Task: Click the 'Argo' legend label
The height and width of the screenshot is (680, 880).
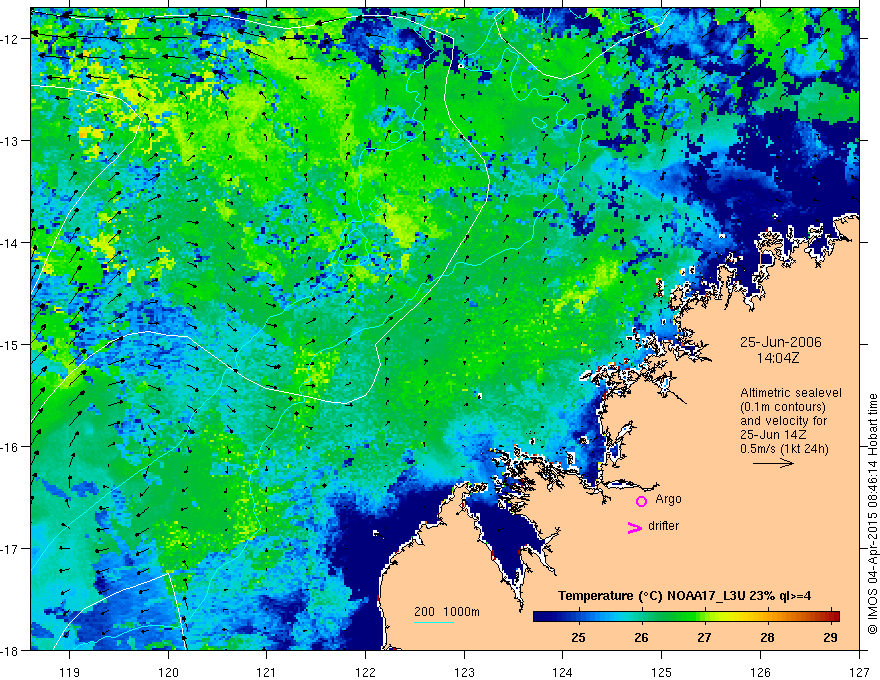Action: (668, 499)
